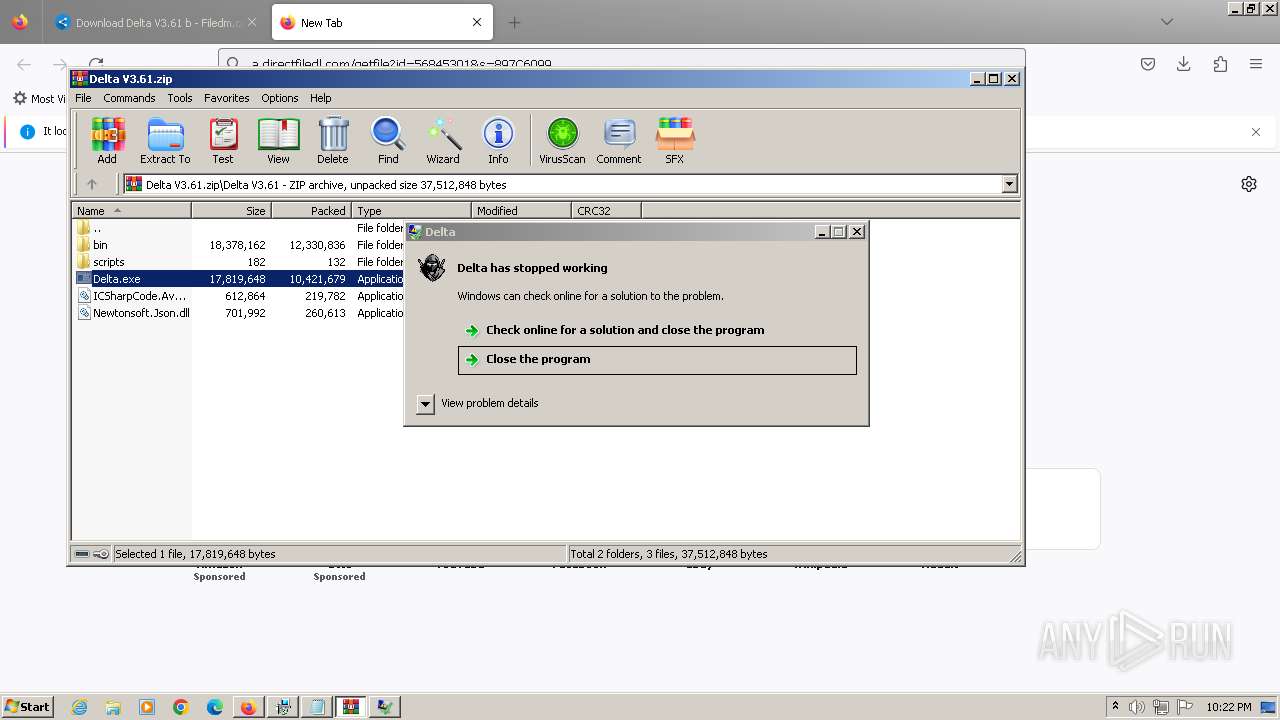The width and height of the screenshot is (1280, 720).
Task: Open Firefox Extensions icon
Action: (1220, 64)
